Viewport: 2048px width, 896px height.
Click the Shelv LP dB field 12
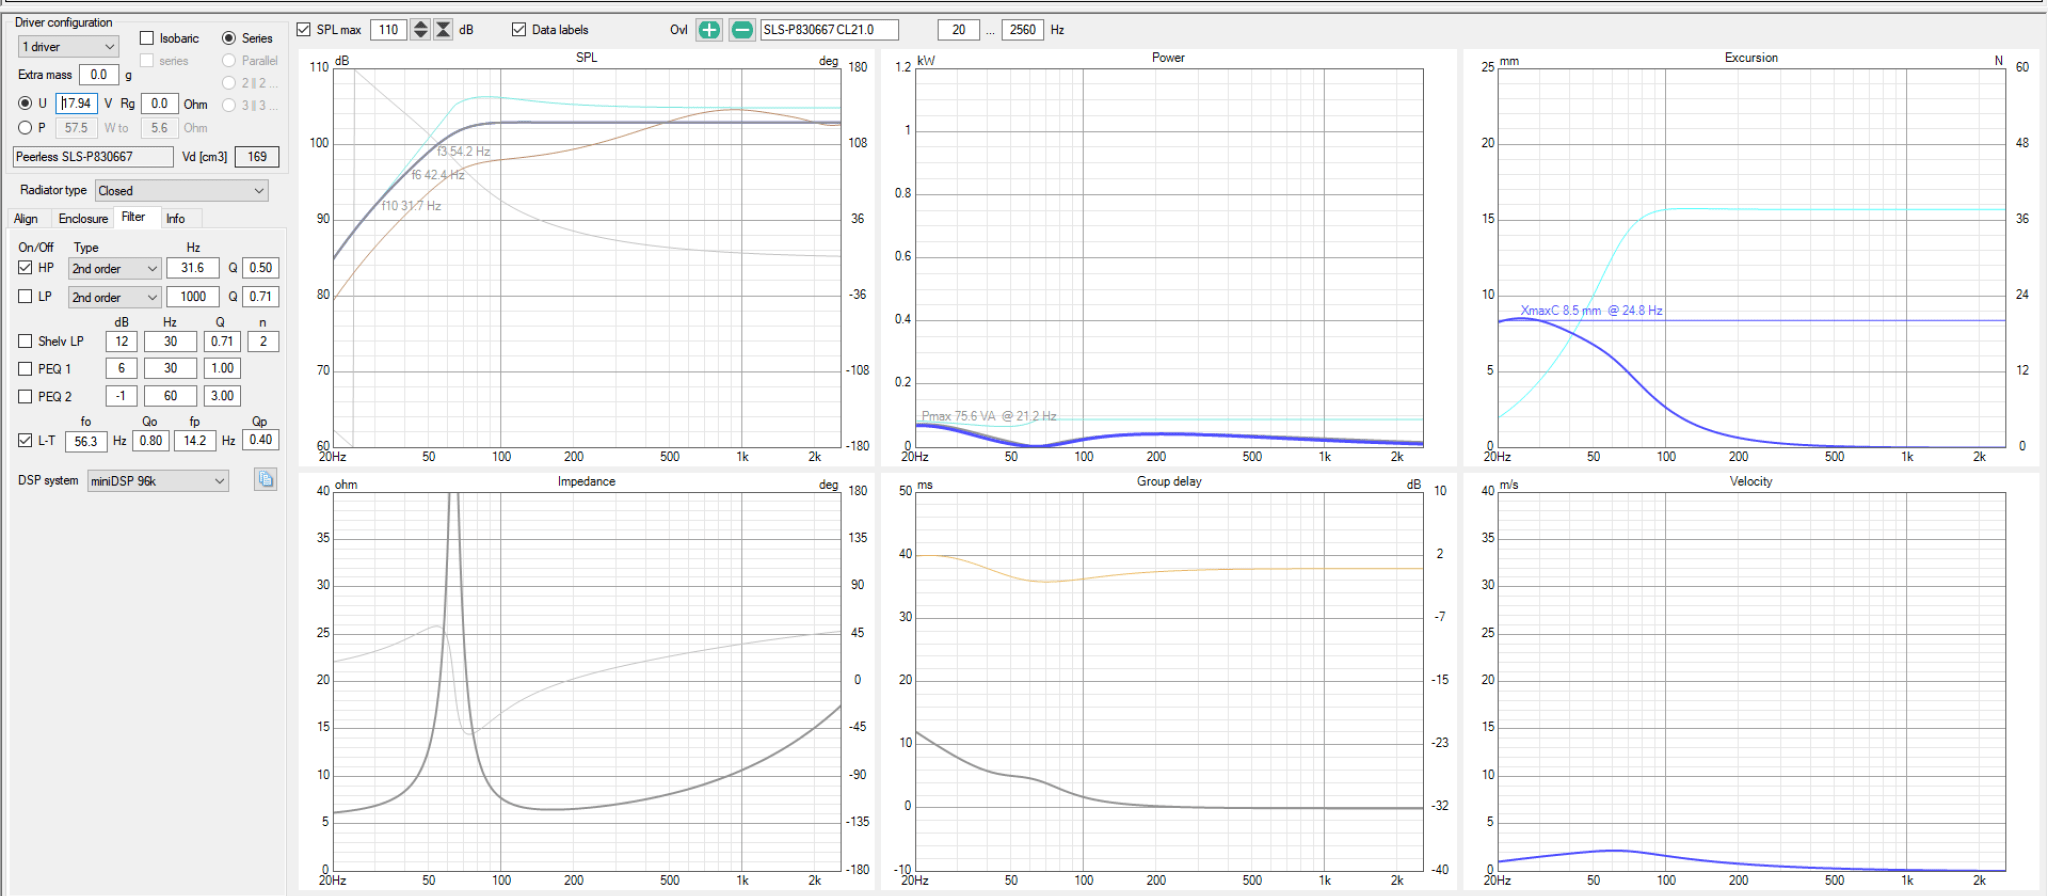(x=121, y=341)
